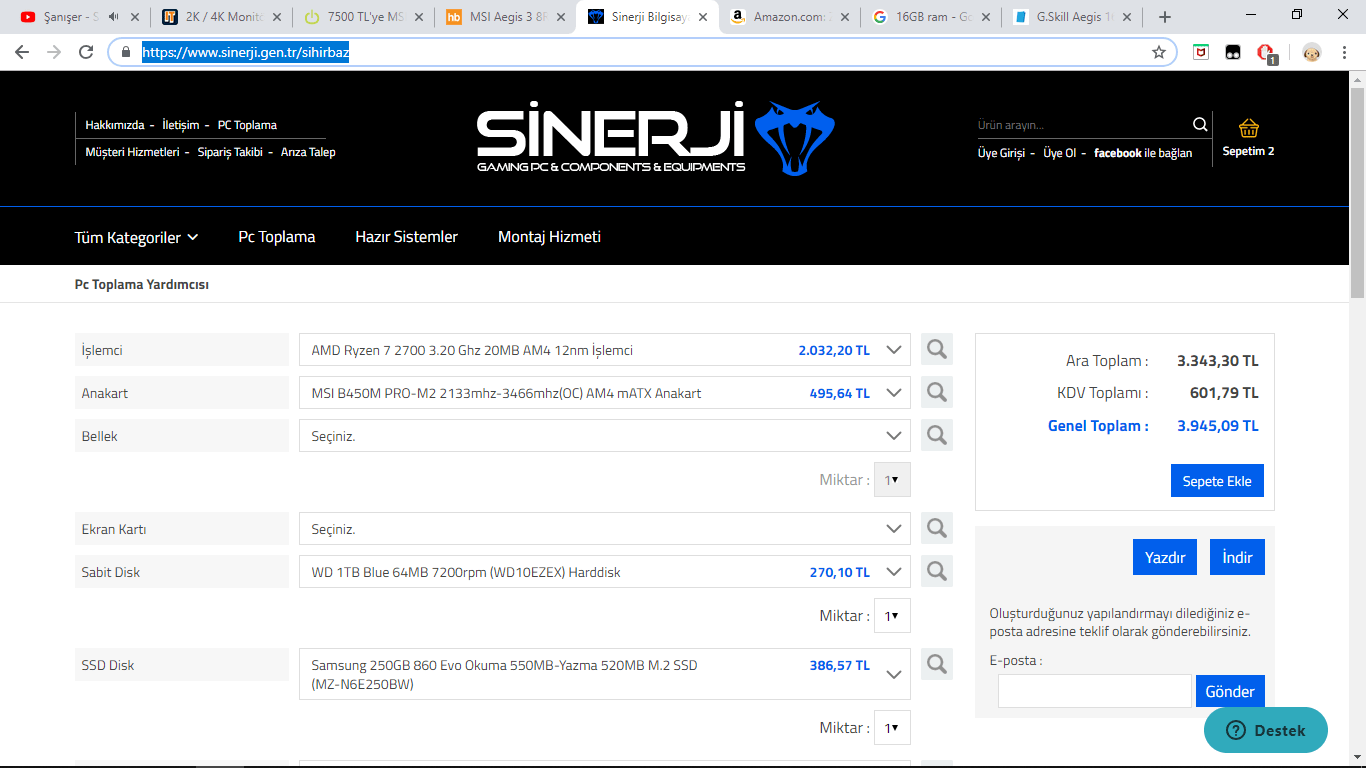Open the Hakkımızda link

tap(115, 125)
